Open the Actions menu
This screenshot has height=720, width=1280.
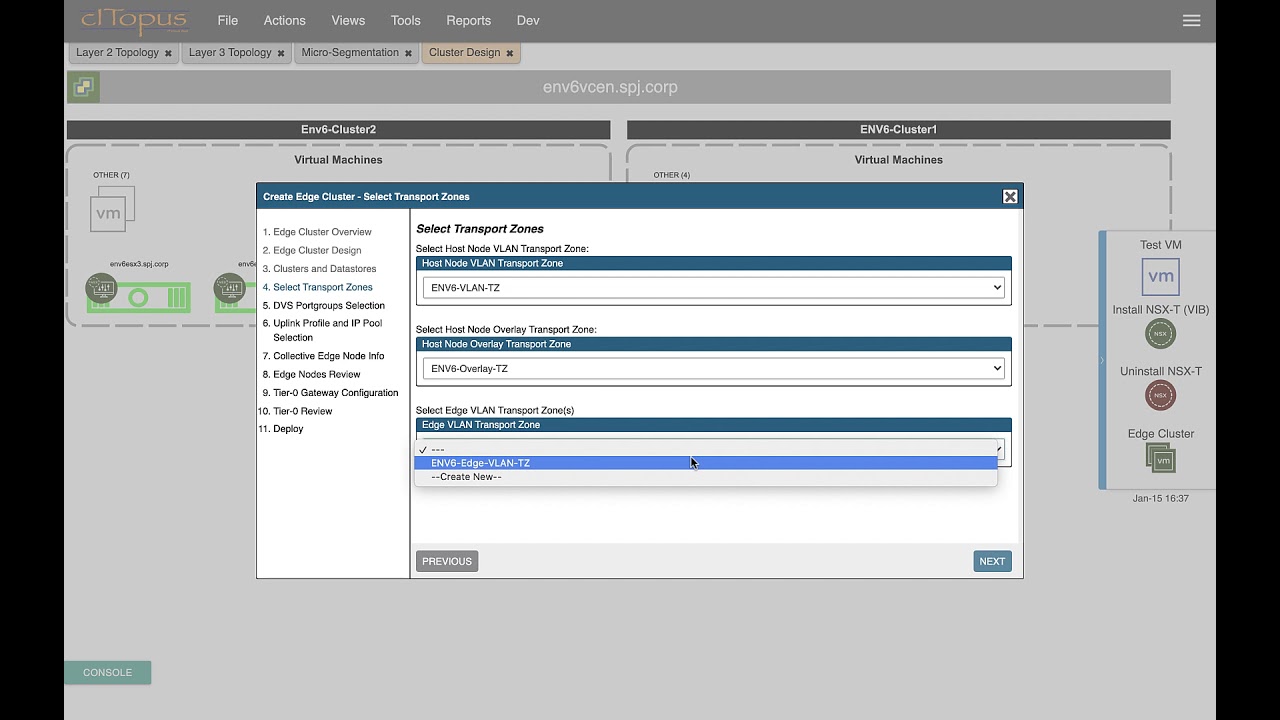tap(284, 20)
